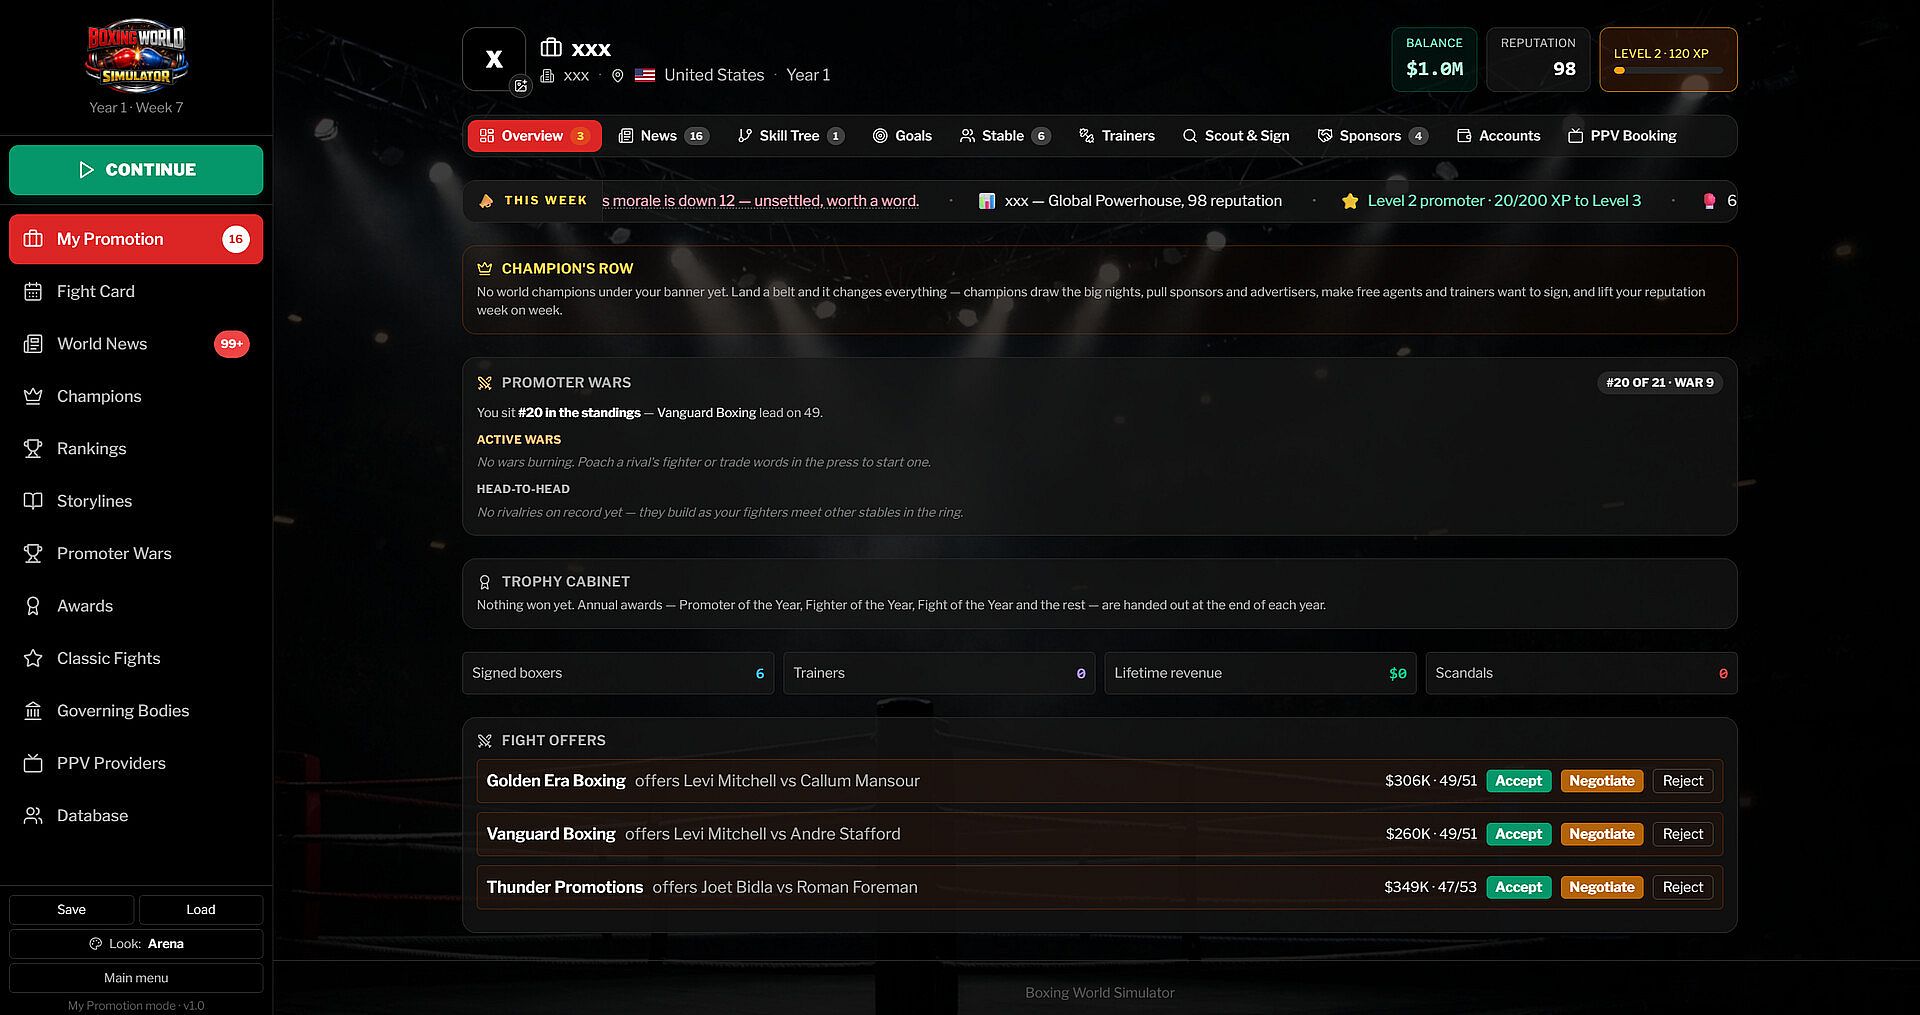Click the Champions crown icon in sidebar
The width and height of the screenshot is (1920, 1015).
tap(33, 397)
